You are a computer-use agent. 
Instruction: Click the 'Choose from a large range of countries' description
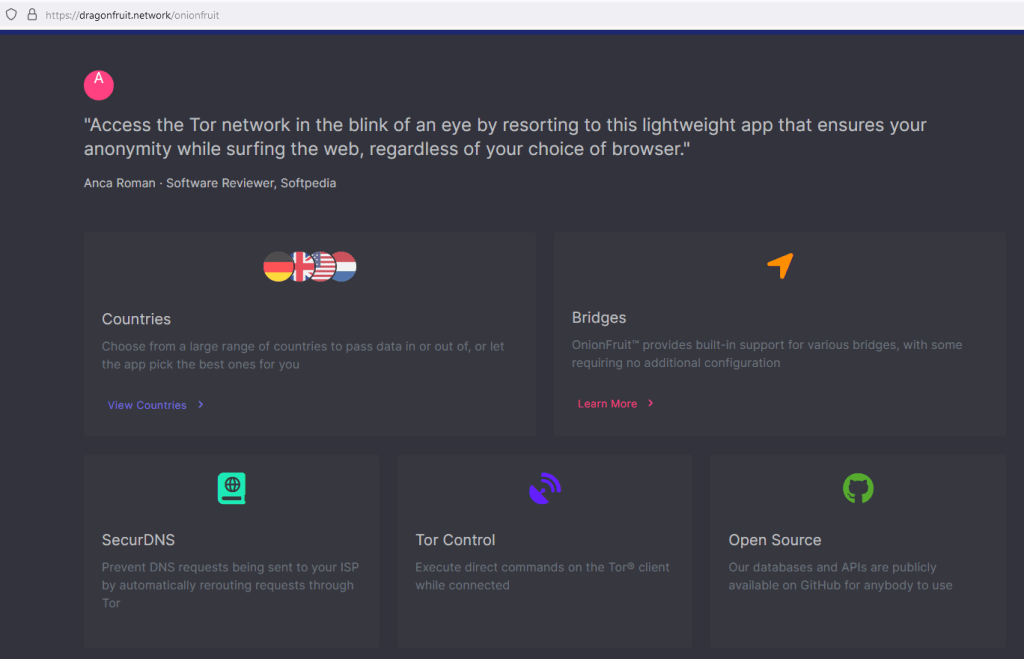(303, 355)
